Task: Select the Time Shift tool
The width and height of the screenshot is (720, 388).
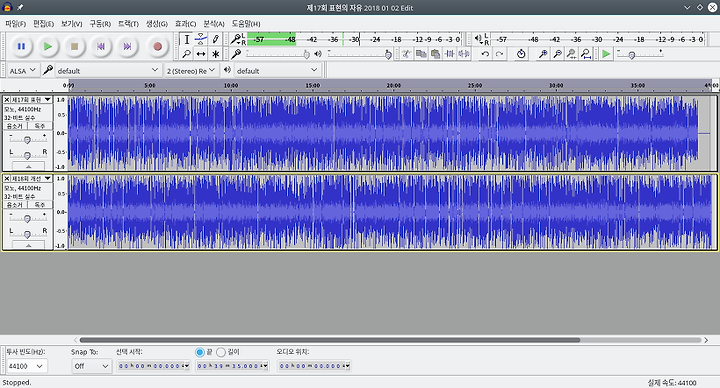Action: coord(201,54)
